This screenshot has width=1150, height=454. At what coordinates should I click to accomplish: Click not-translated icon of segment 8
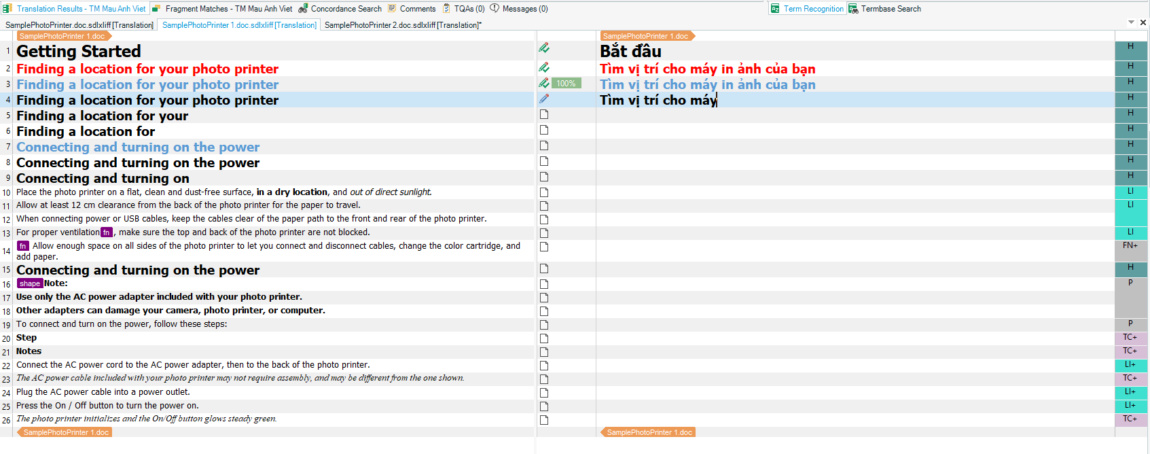click(x=544, y=161)
